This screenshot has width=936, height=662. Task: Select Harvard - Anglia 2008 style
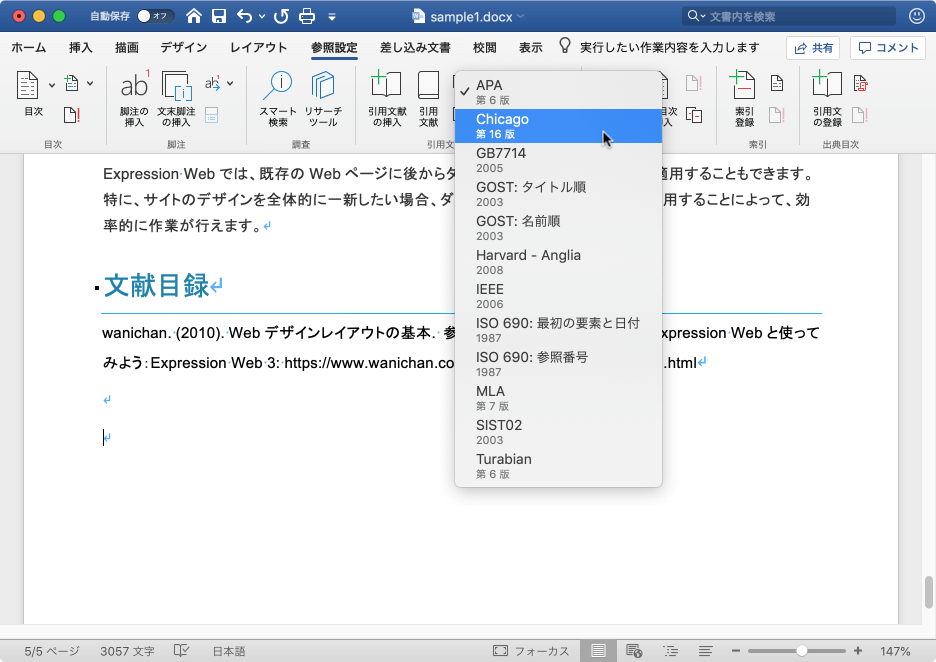tap(558, 262)
